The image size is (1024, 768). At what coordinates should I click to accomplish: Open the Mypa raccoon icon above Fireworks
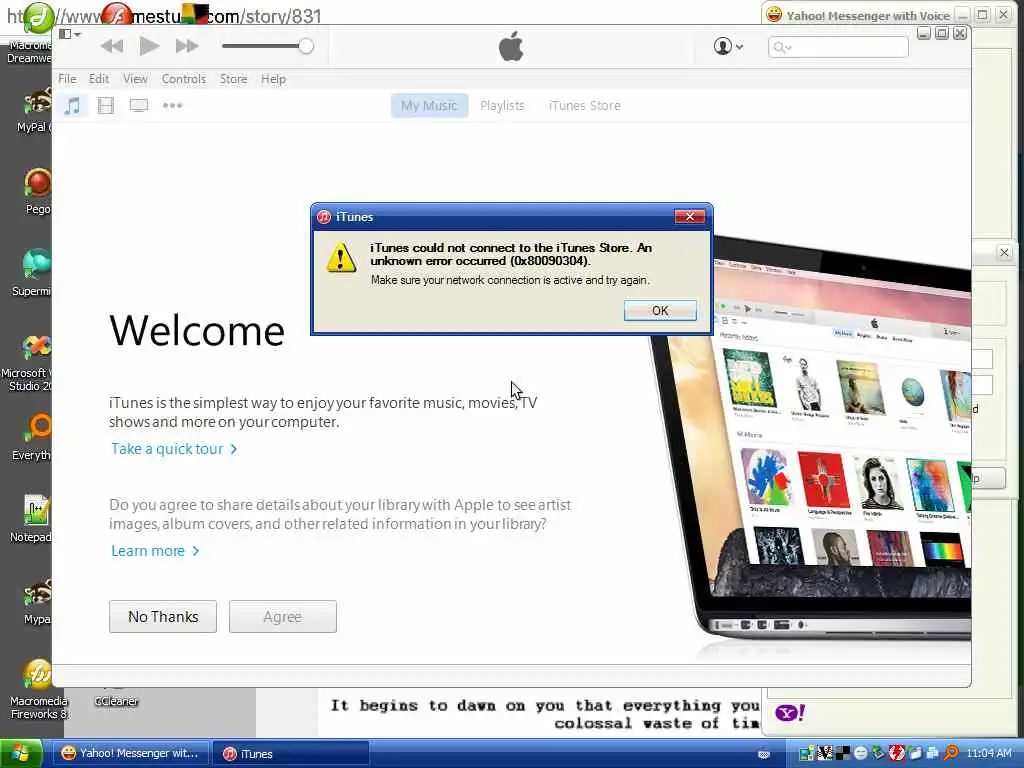coord(37,601)
